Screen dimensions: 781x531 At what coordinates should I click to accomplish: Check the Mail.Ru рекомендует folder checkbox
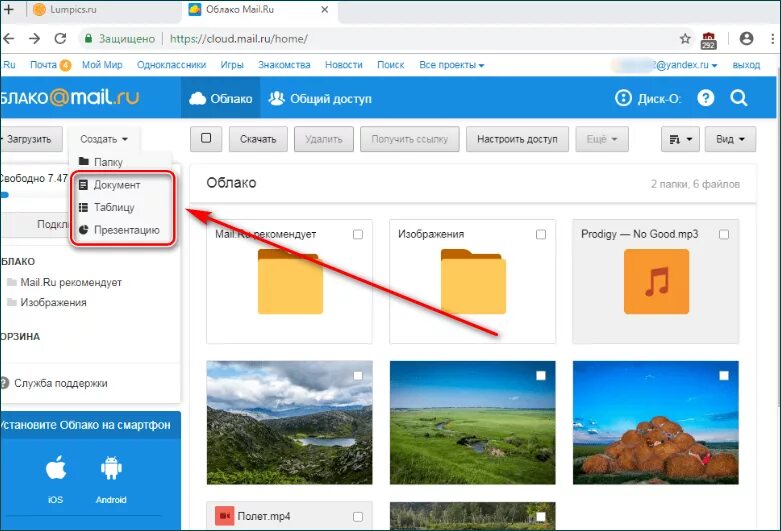[358, 234]
